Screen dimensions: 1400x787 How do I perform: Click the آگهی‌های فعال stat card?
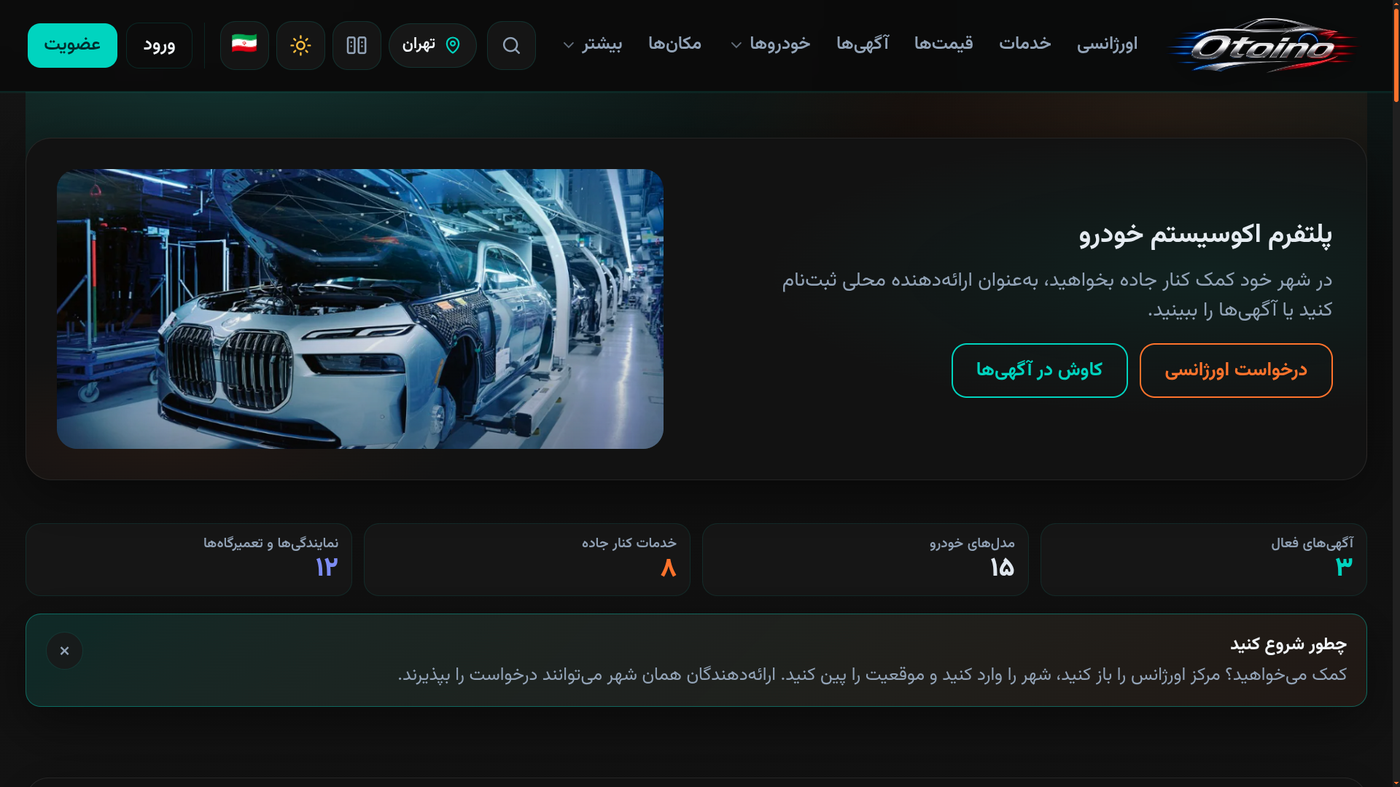1203,559
